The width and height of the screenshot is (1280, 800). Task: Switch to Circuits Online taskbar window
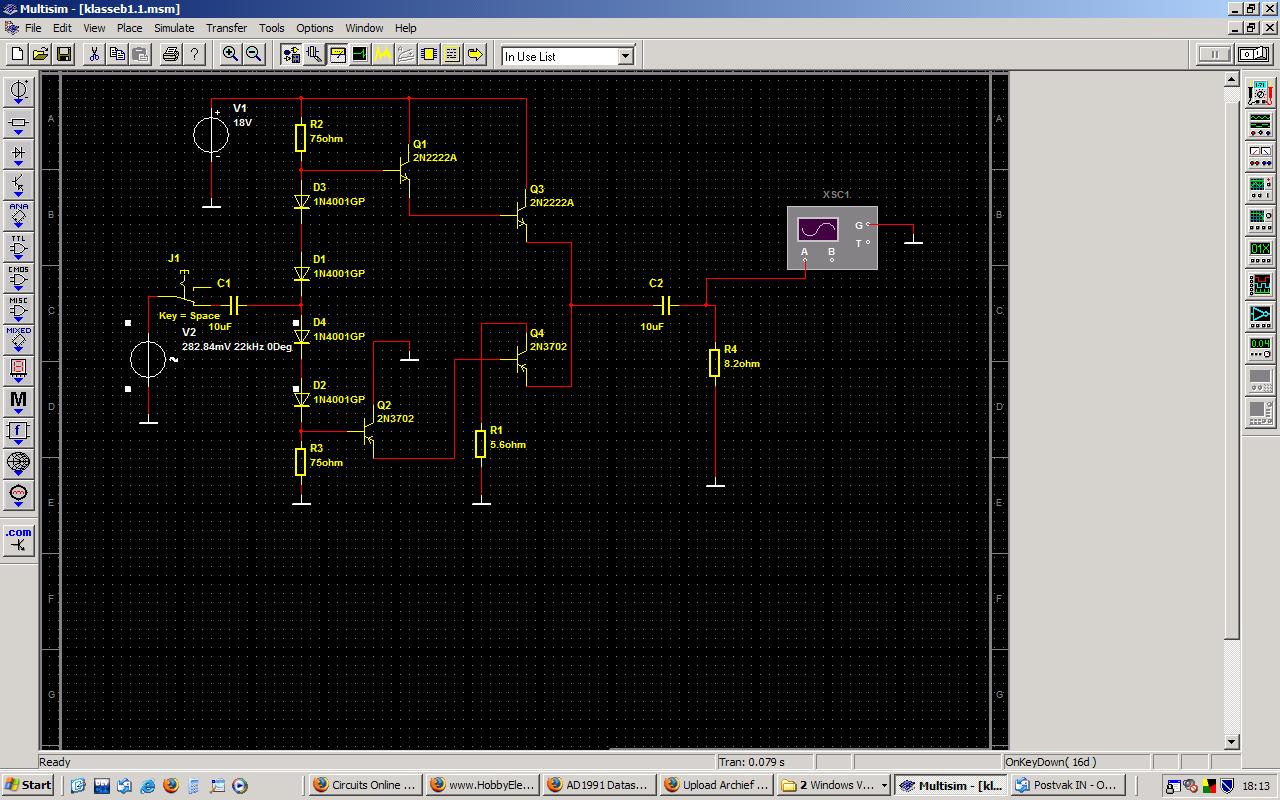click(x=364, y=785)
